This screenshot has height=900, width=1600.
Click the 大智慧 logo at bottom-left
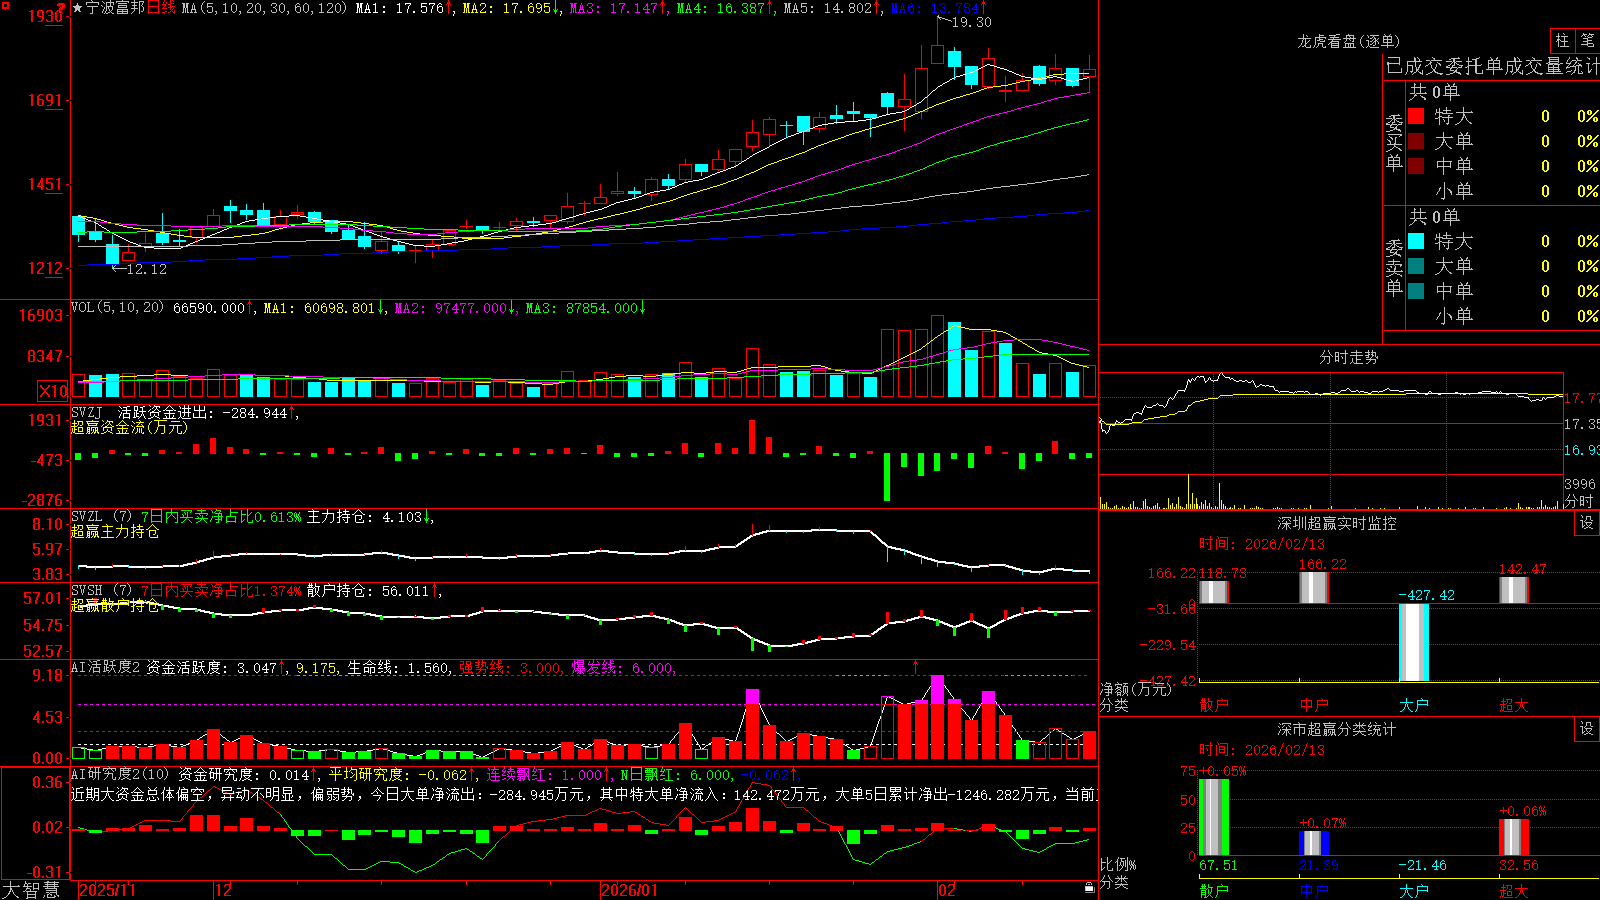[31, 890]
